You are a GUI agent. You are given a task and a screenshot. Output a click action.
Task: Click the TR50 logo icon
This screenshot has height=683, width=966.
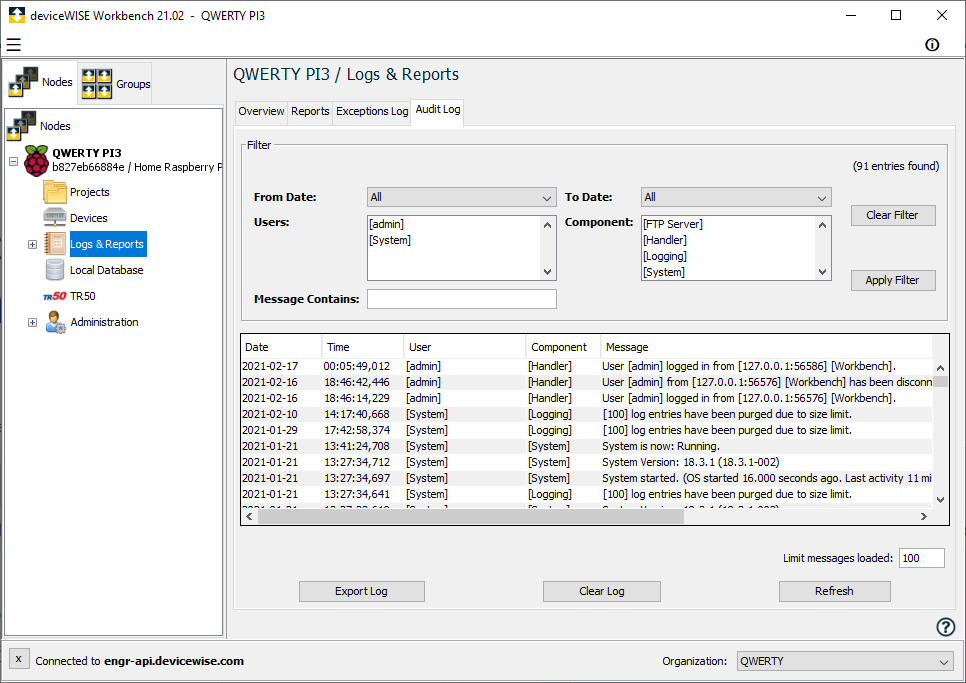[55, 296]
